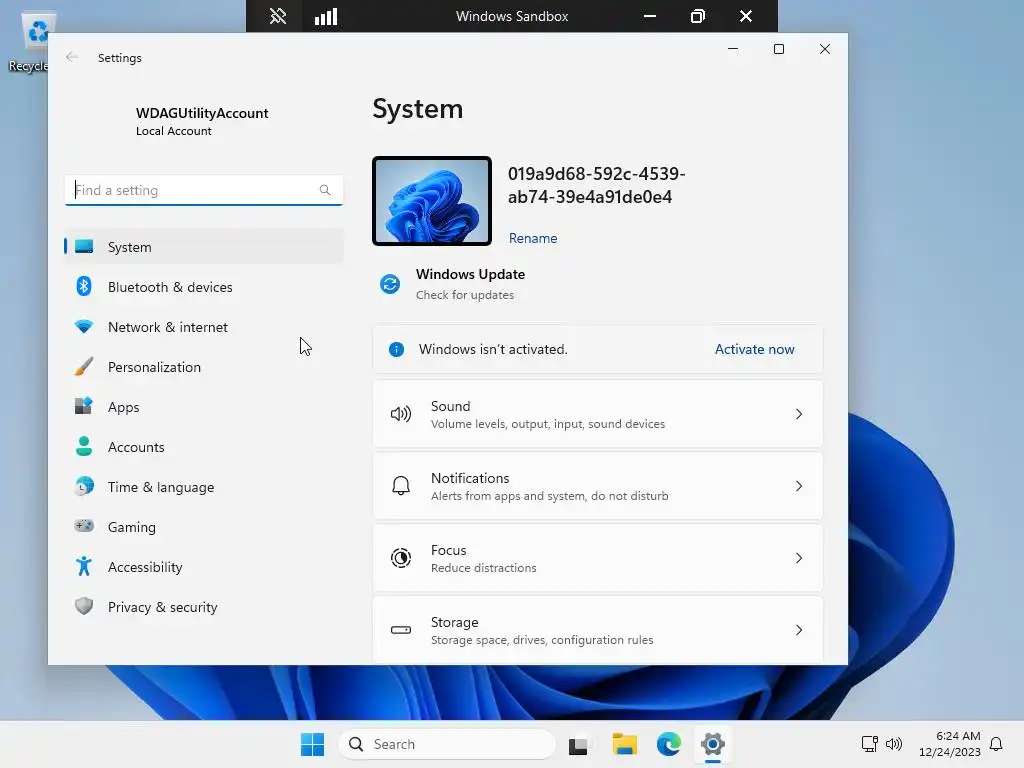
Task: Focus the Find a setting field
Action: [204, 190]
